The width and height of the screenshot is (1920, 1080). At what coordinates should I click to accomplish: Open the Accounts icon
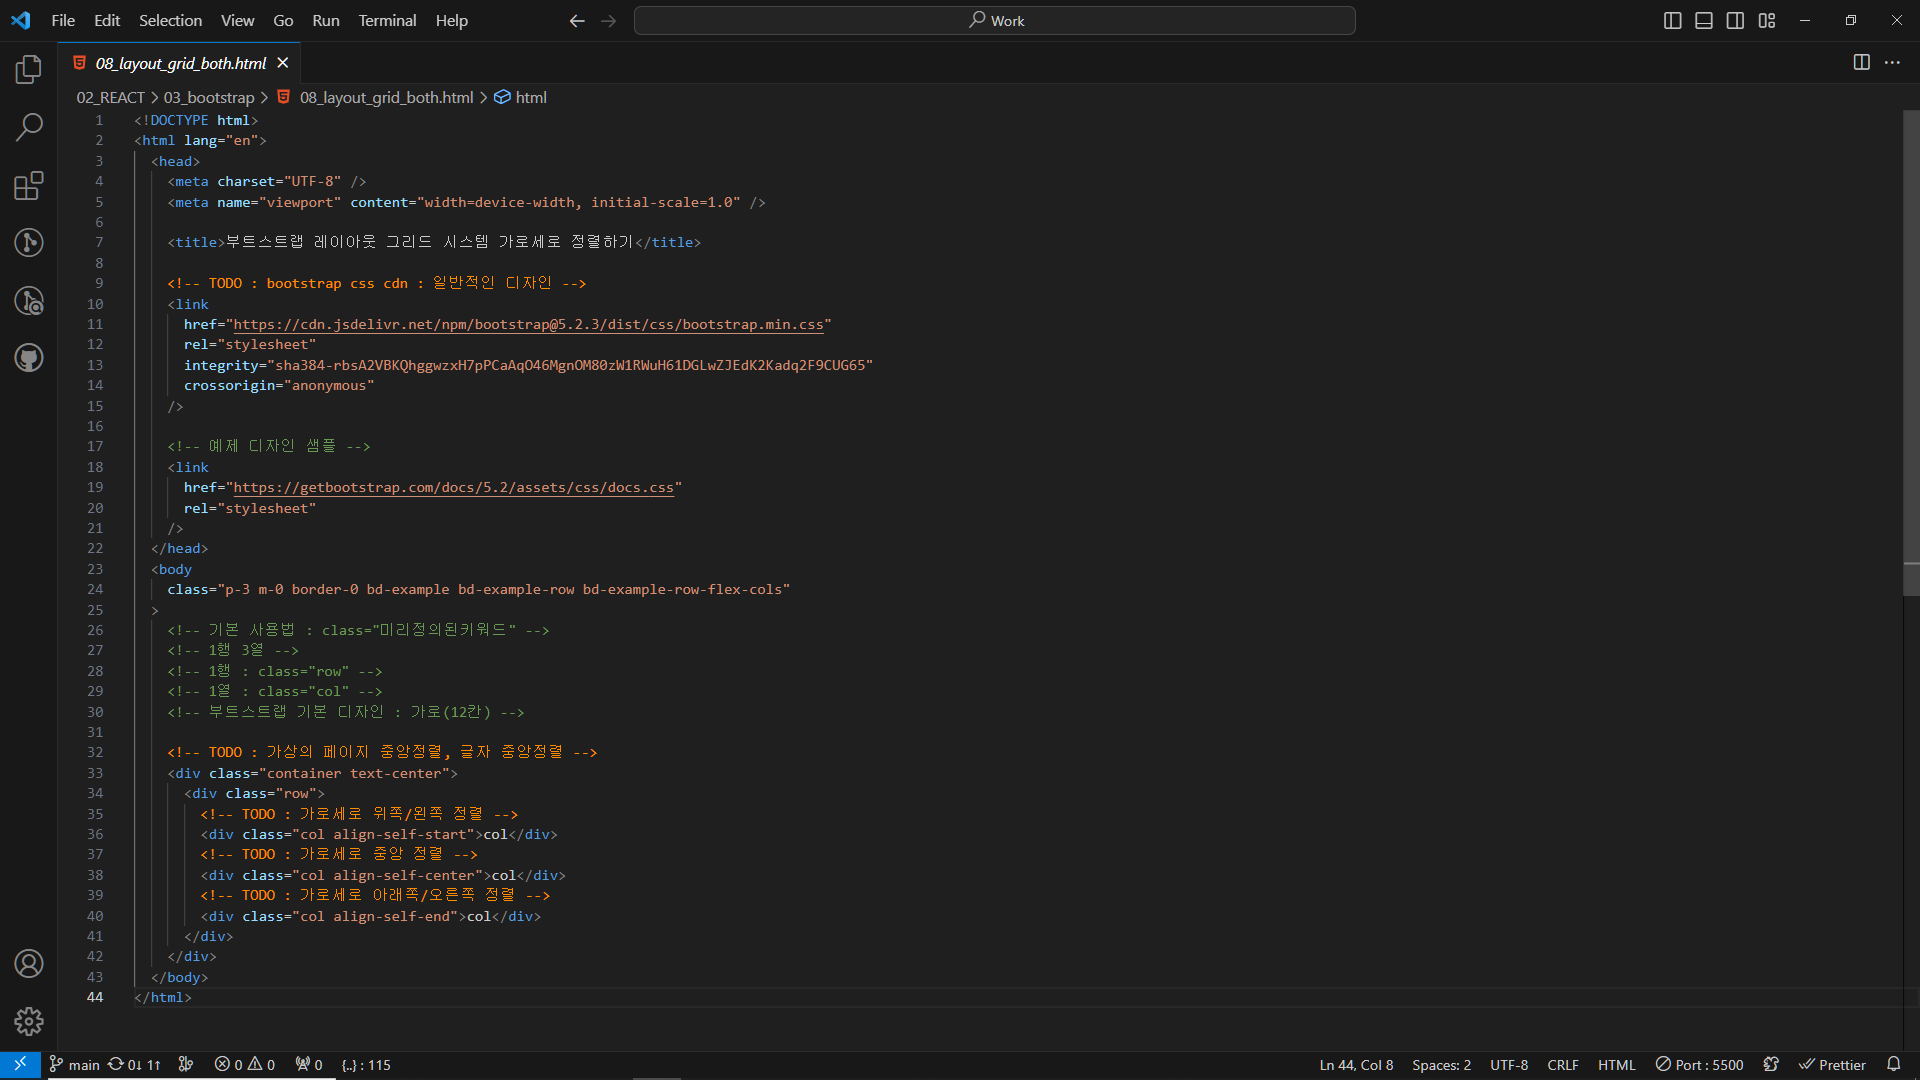[29, 964]
